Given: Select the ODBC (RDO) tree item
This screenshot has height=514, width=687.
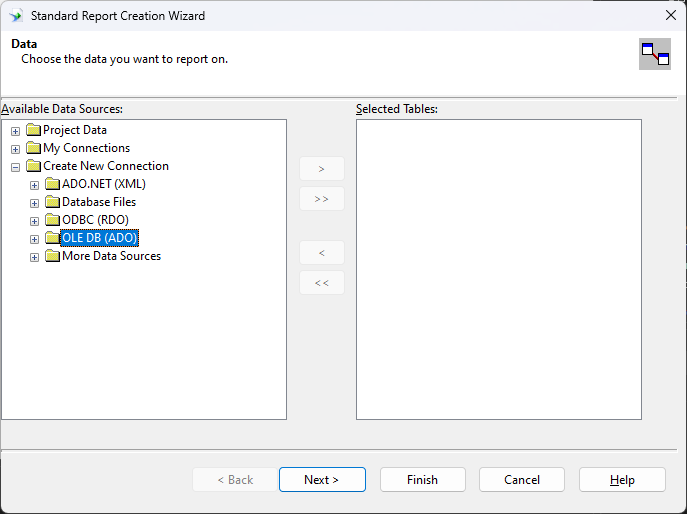Looking at the screenshot, I should coord(95,220).
